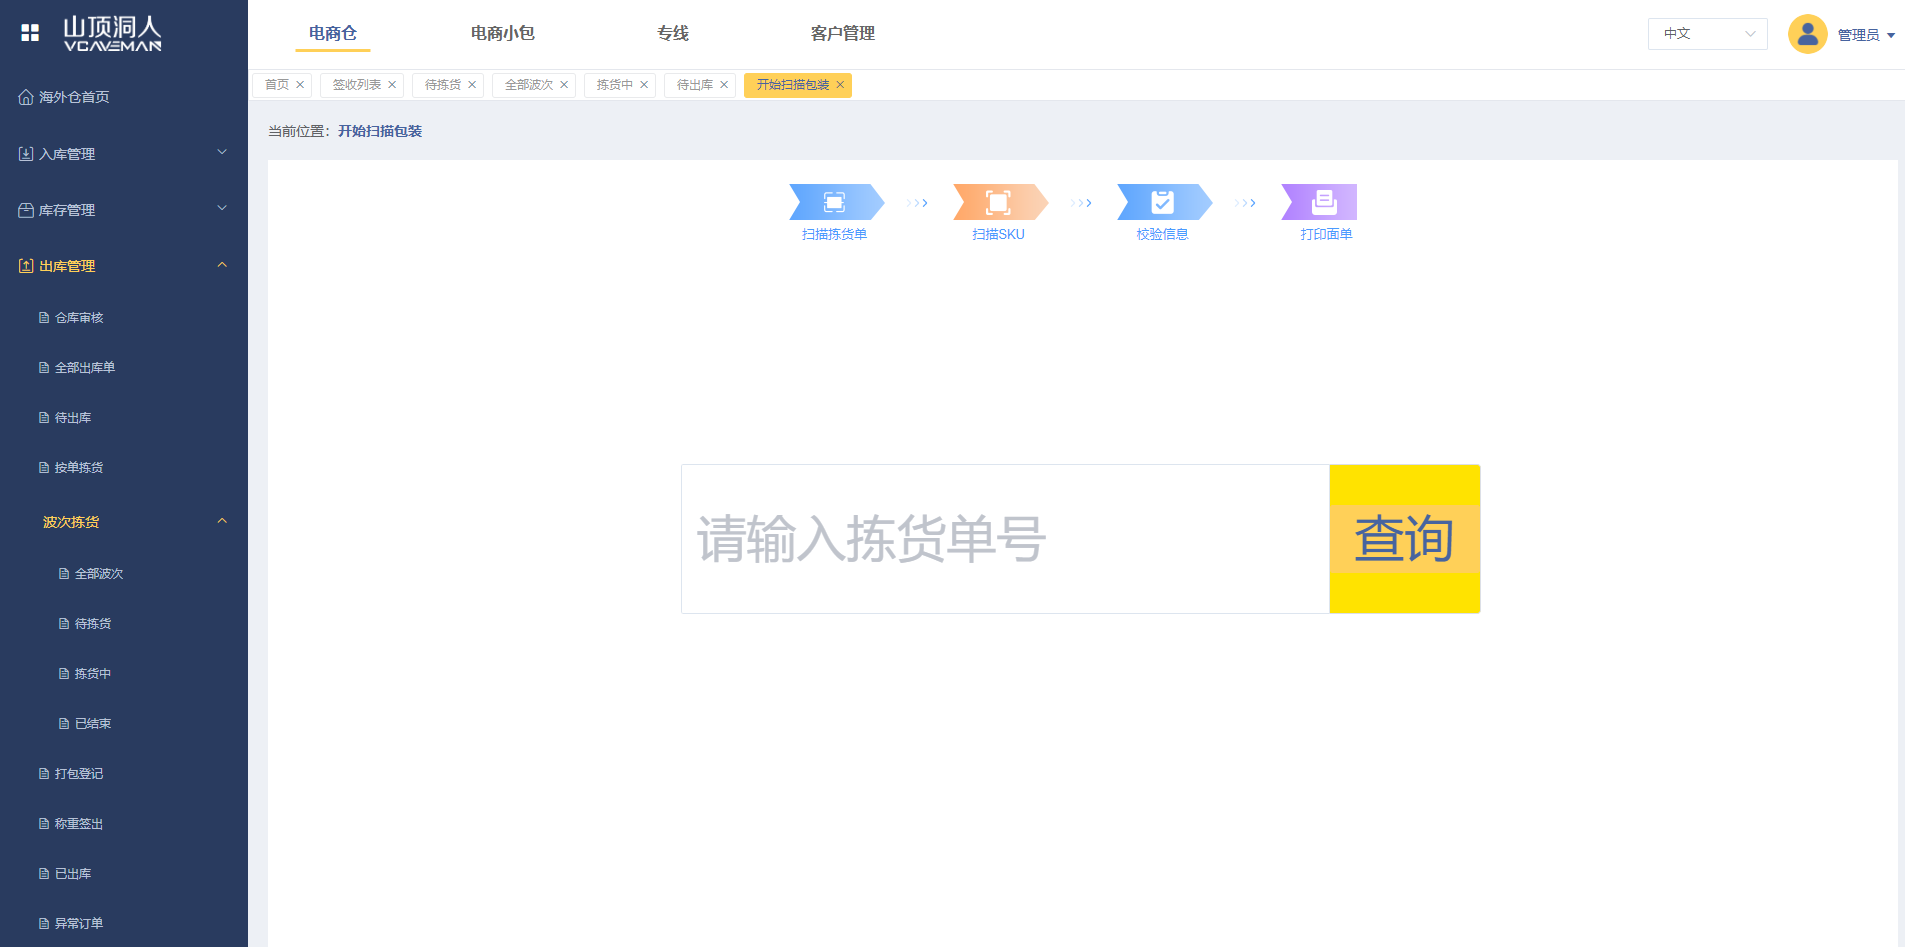Open 称重签出 in the sidebar

coord(79,823)
